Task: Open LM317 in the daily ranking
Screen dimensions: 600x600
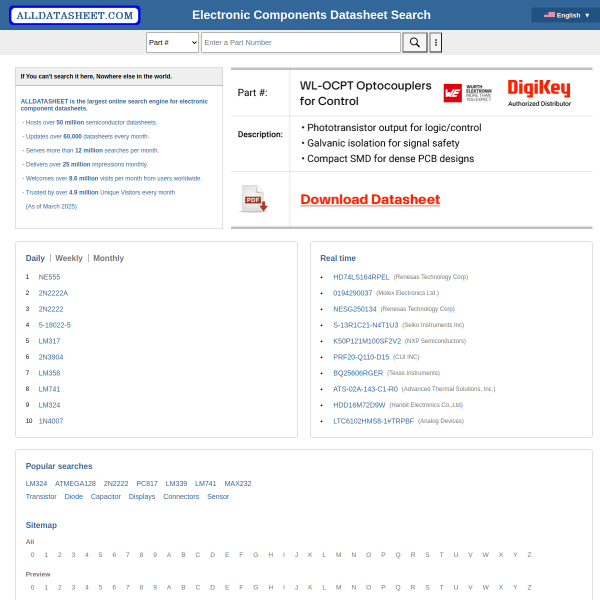Action: point(49,341)
